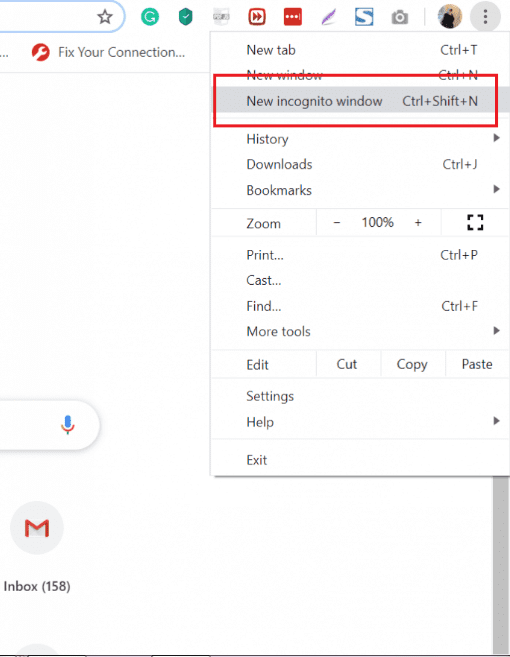Click the Inbox (158) shortcut label
Viewport: 510px width, 657px height.
tap(37, 586)
